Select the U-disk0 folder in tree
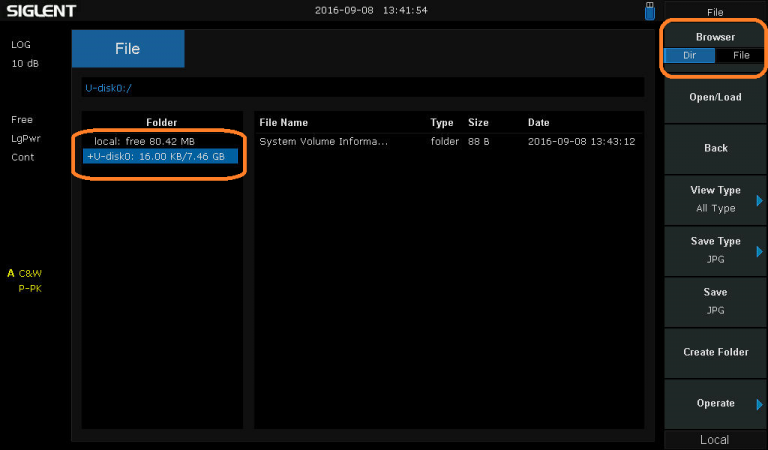This screenshot has width=768, height=450. tap(160, 156)
